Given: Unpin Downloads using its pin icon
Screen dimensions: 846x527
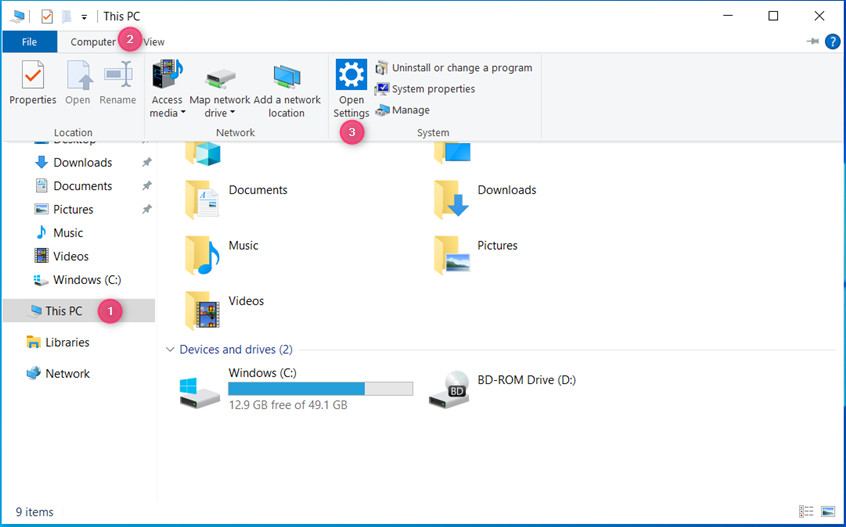Looking at the screenshot, I should tap(147, 162).
